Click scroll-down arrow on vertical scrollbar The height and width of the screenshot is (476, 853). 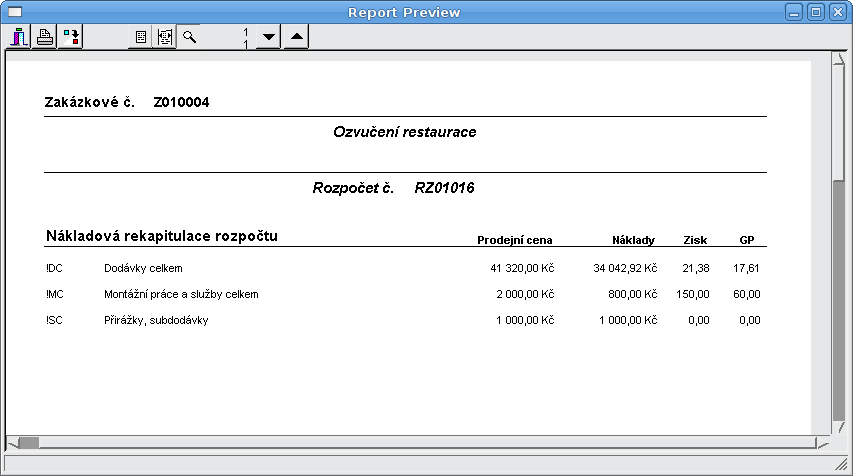coord(838,428)
